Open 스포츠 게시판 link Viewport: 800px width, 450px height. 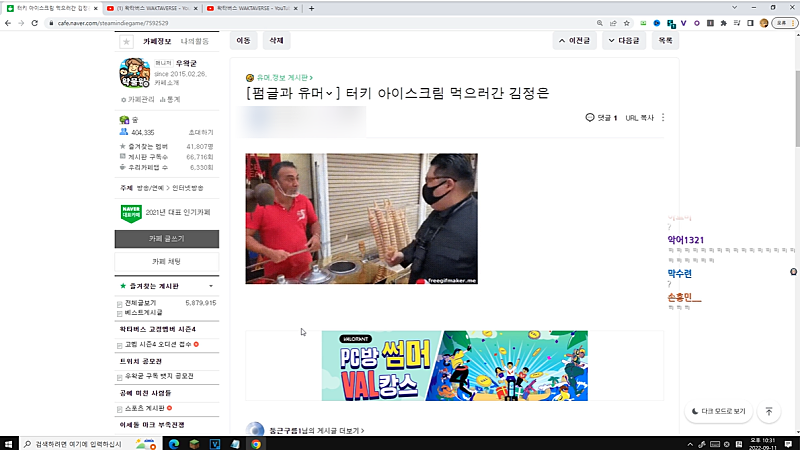pyautogui.click(x=145, y=408)
